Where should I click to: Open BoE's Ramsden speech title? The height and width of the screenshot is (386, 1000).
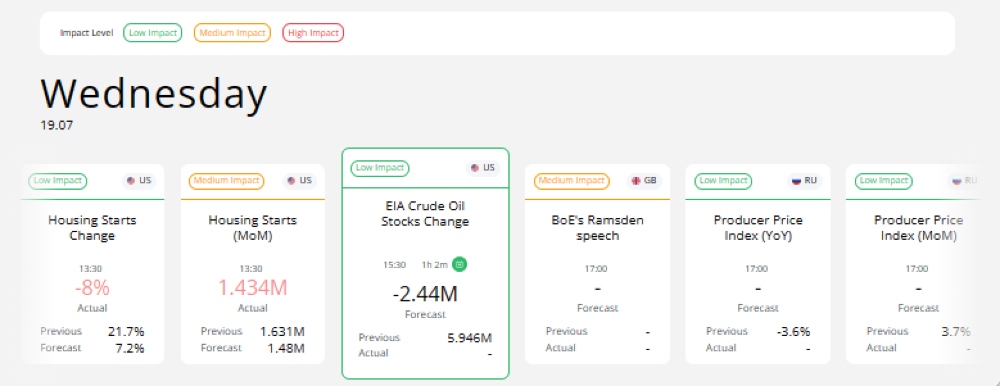tap(598, 228)
